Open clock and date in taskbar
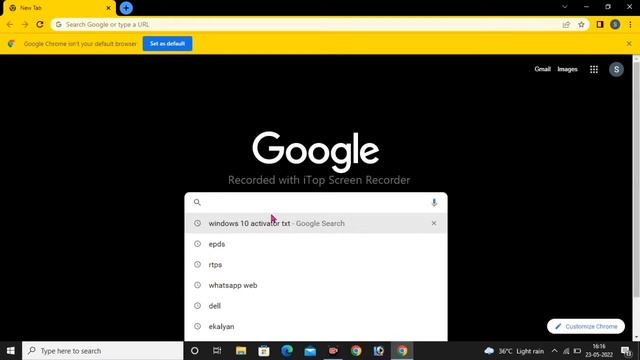Image resolution: width=640 pixels, height=360 pixels. (x=599, y=351)
